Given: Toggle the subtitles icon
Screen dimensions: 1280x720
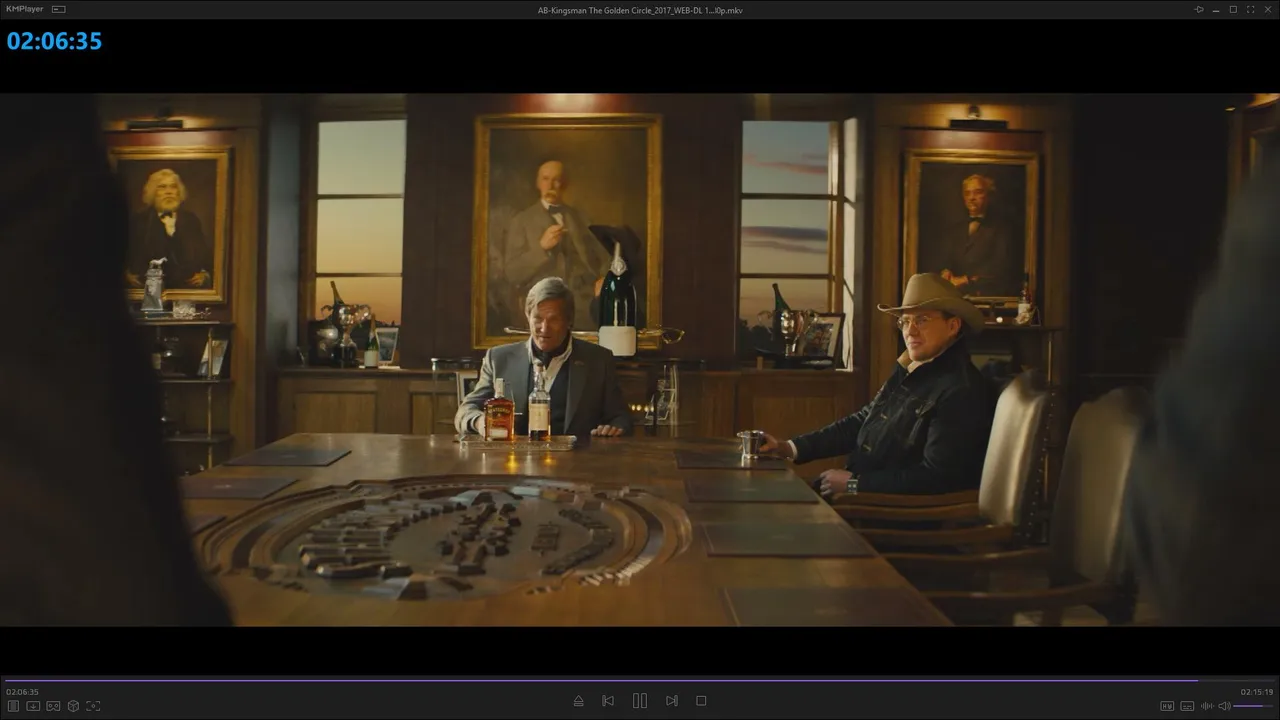Looking at the screenshot, I should (x=1187, y=706).
